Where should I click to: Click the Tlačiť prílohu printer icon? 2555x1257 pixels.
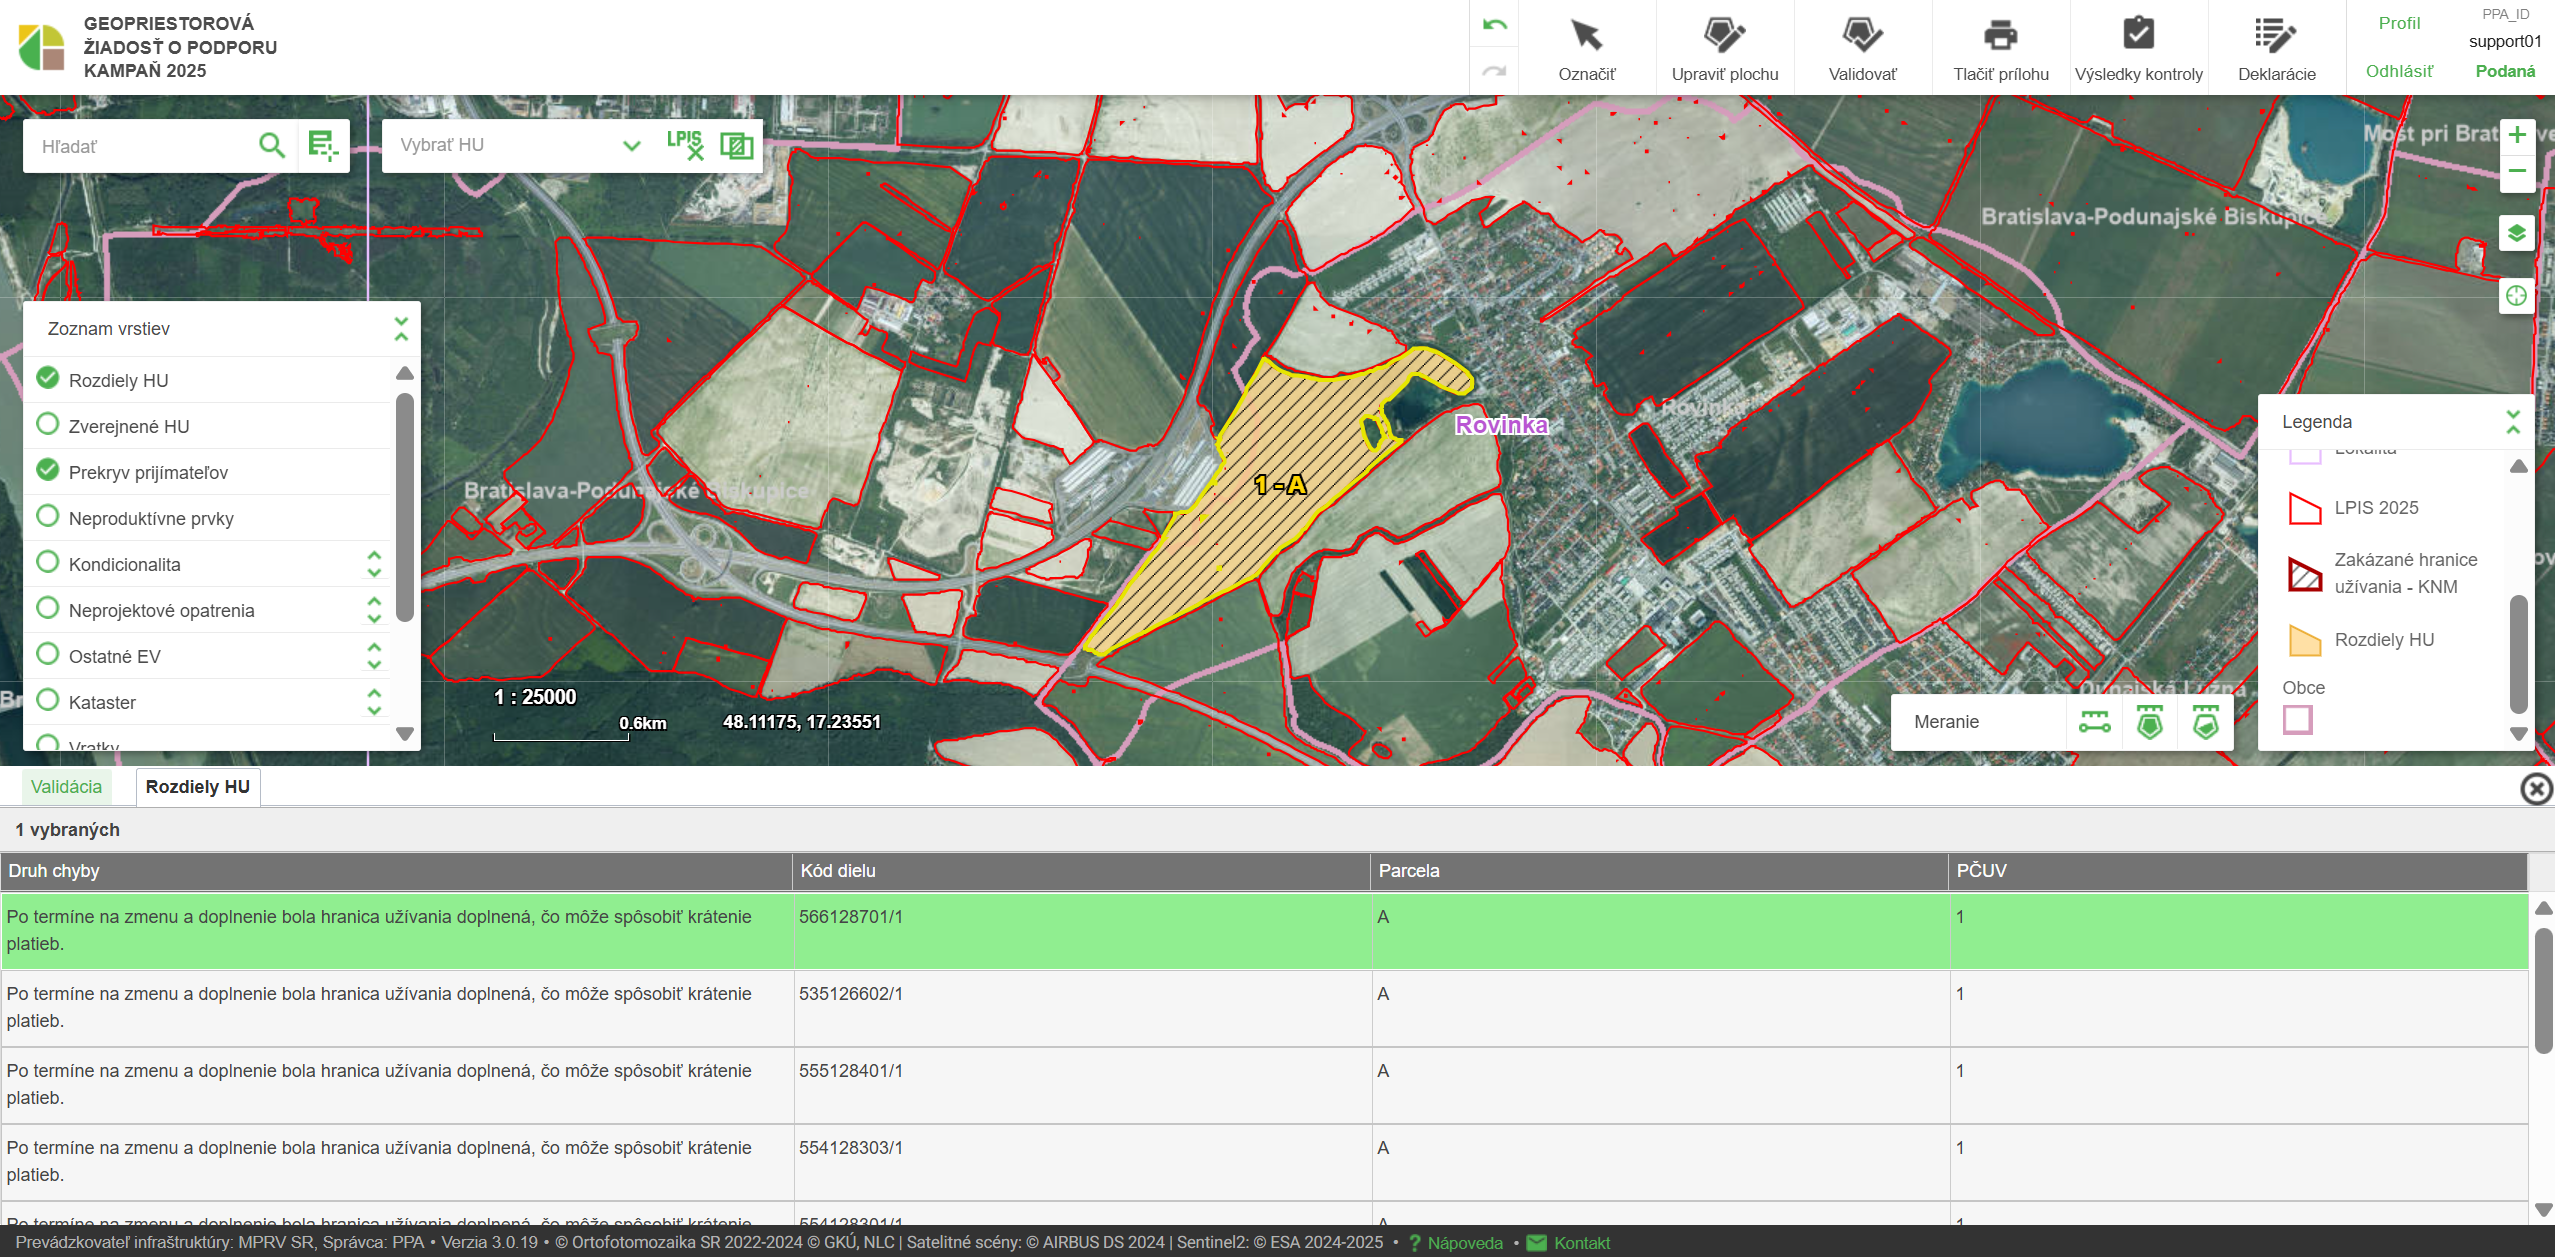point(2000,36)
